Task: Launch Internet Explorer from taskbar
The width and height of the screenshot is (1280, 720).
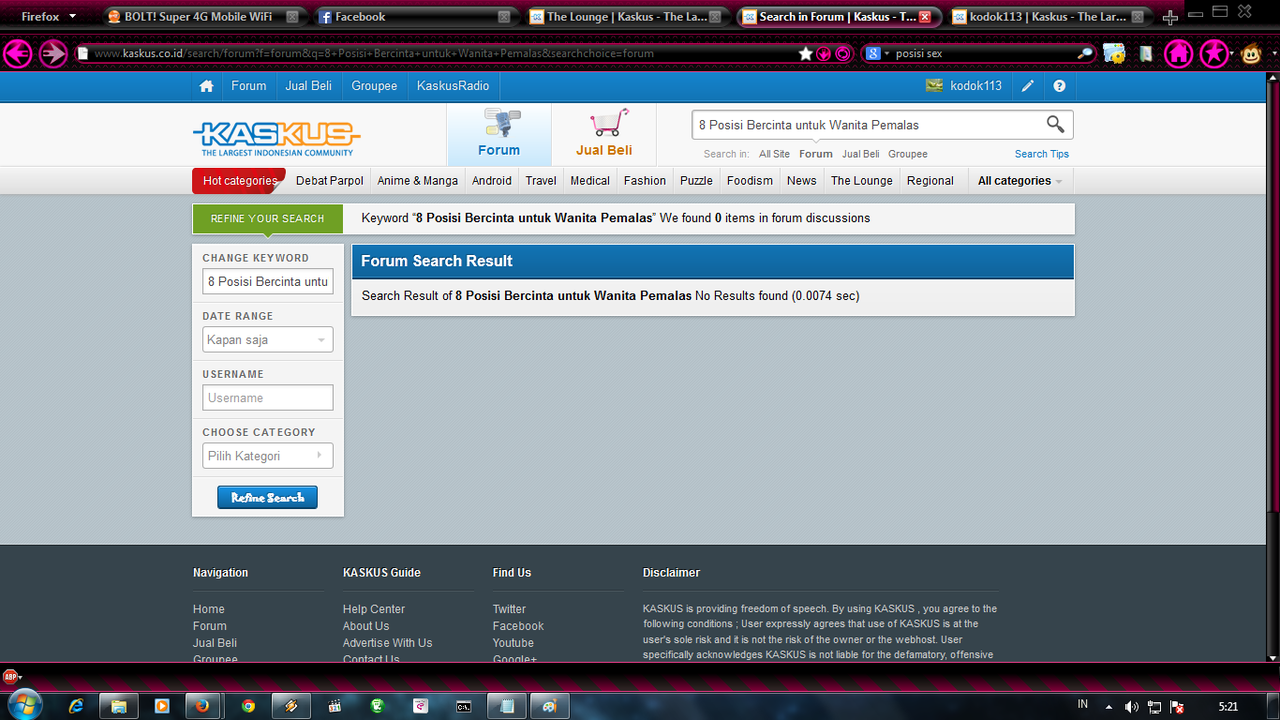Action: [76, 706]
